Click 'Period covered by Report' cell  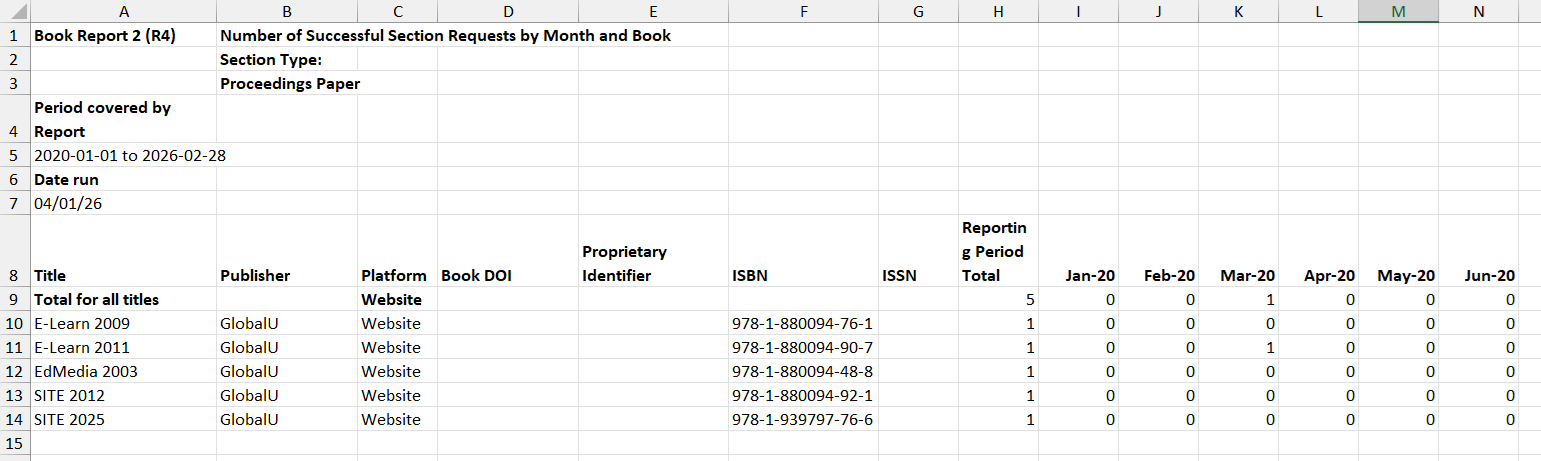pyautogui.click(x=123, y=119)
